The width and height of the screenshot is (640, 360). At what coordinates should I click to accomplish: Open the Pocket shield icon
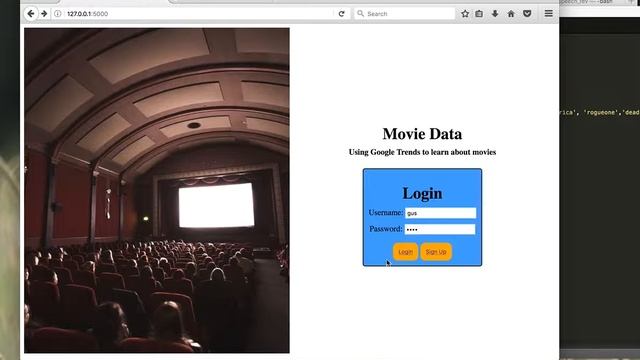(x=527, y=14)
